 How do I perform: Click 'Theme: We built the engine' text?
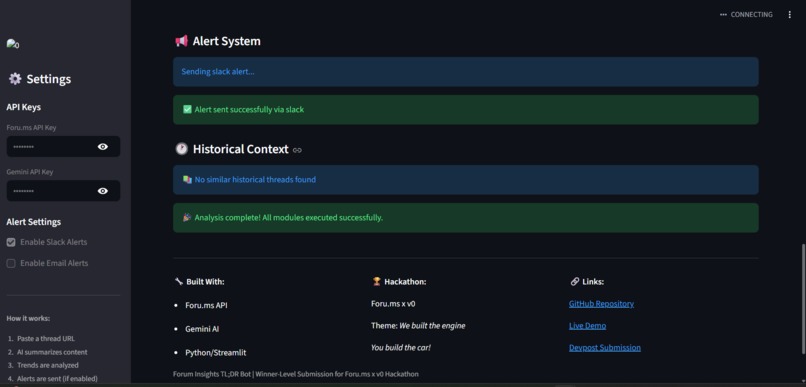[418, 326]
